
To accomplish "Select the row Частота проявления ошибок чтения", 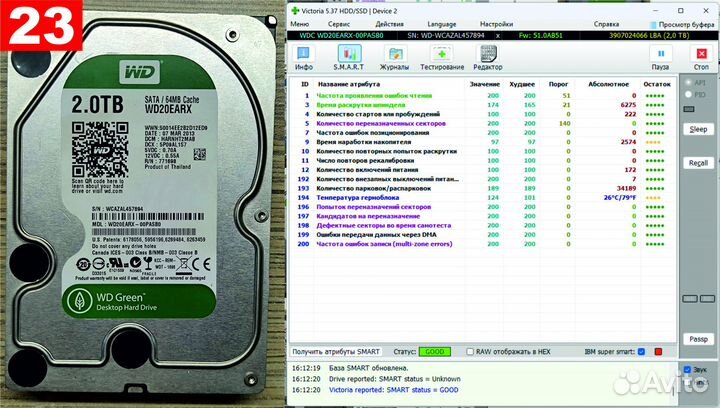I will pos(482,95).
